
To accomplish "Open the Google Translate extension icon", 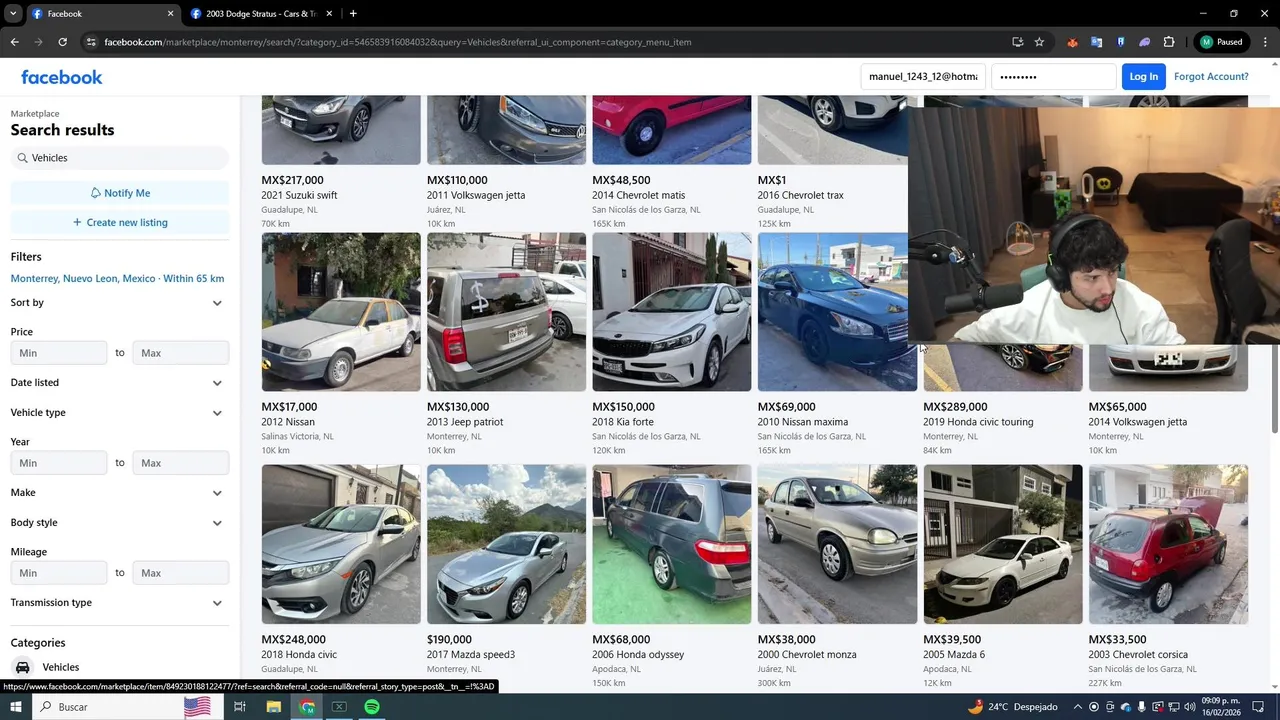I will point(1097,42).
